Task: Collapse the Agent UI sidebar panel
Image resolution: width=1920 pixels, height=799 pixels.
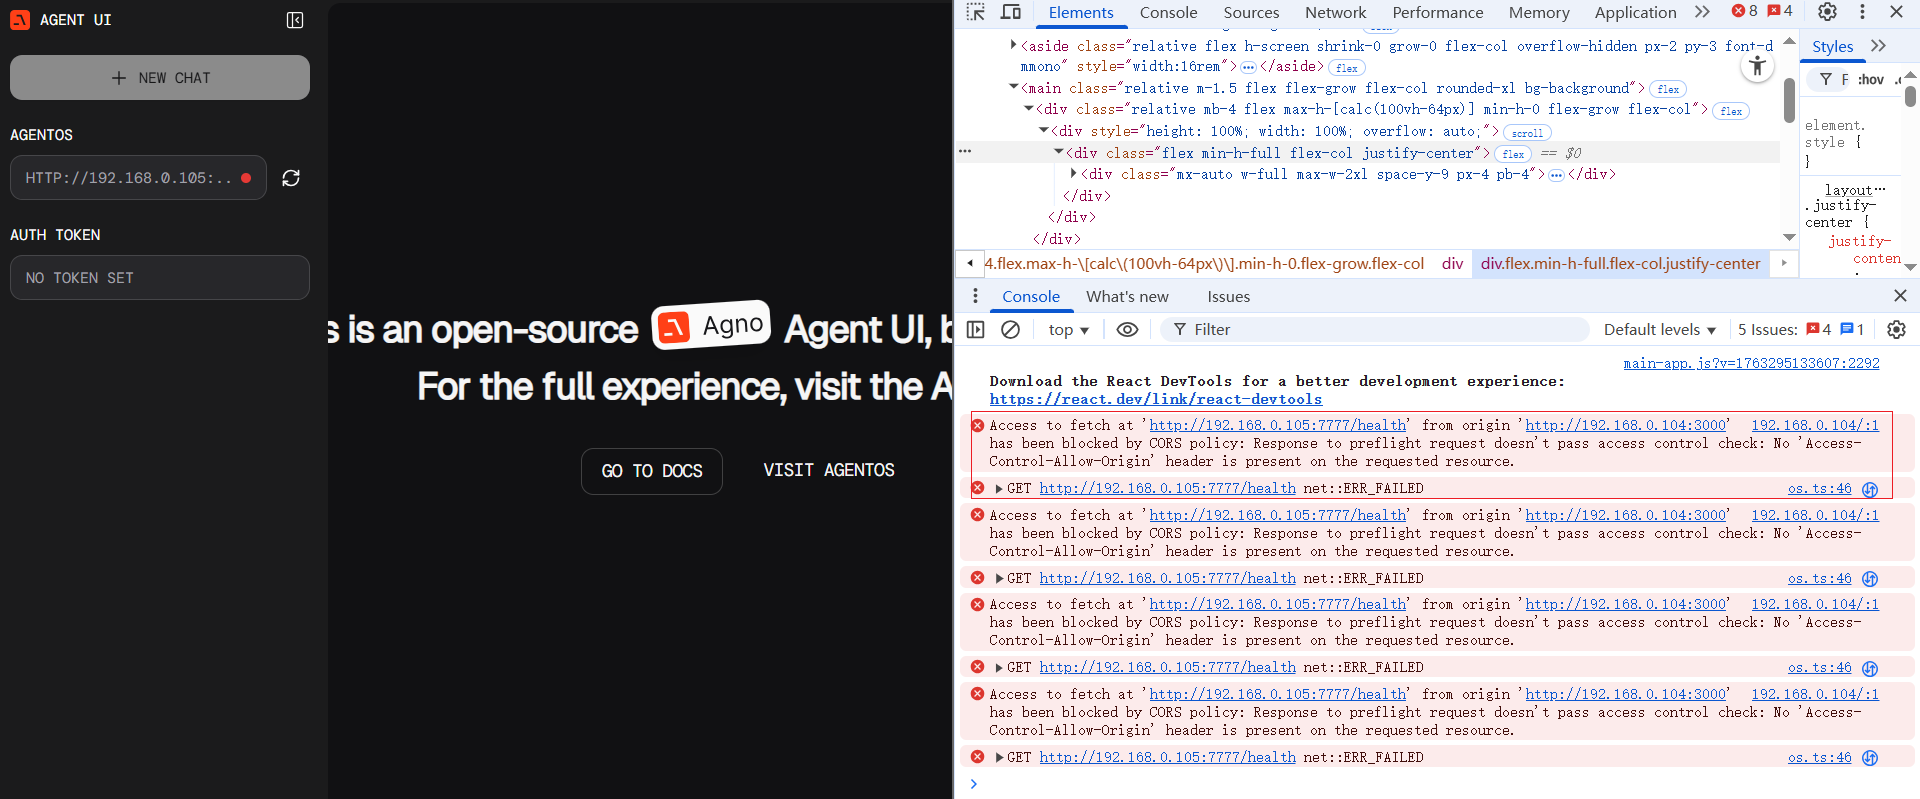Action: [295, 20]
